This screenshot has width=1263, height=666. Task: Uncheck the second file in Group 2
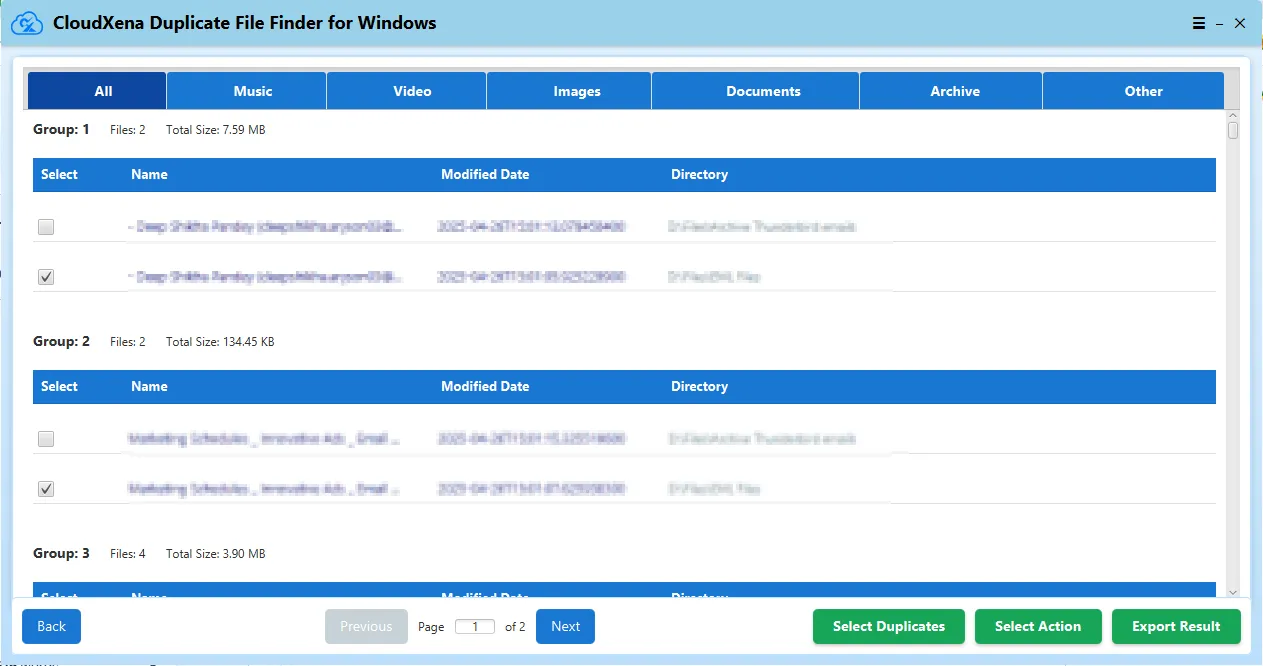click(46, 489)
